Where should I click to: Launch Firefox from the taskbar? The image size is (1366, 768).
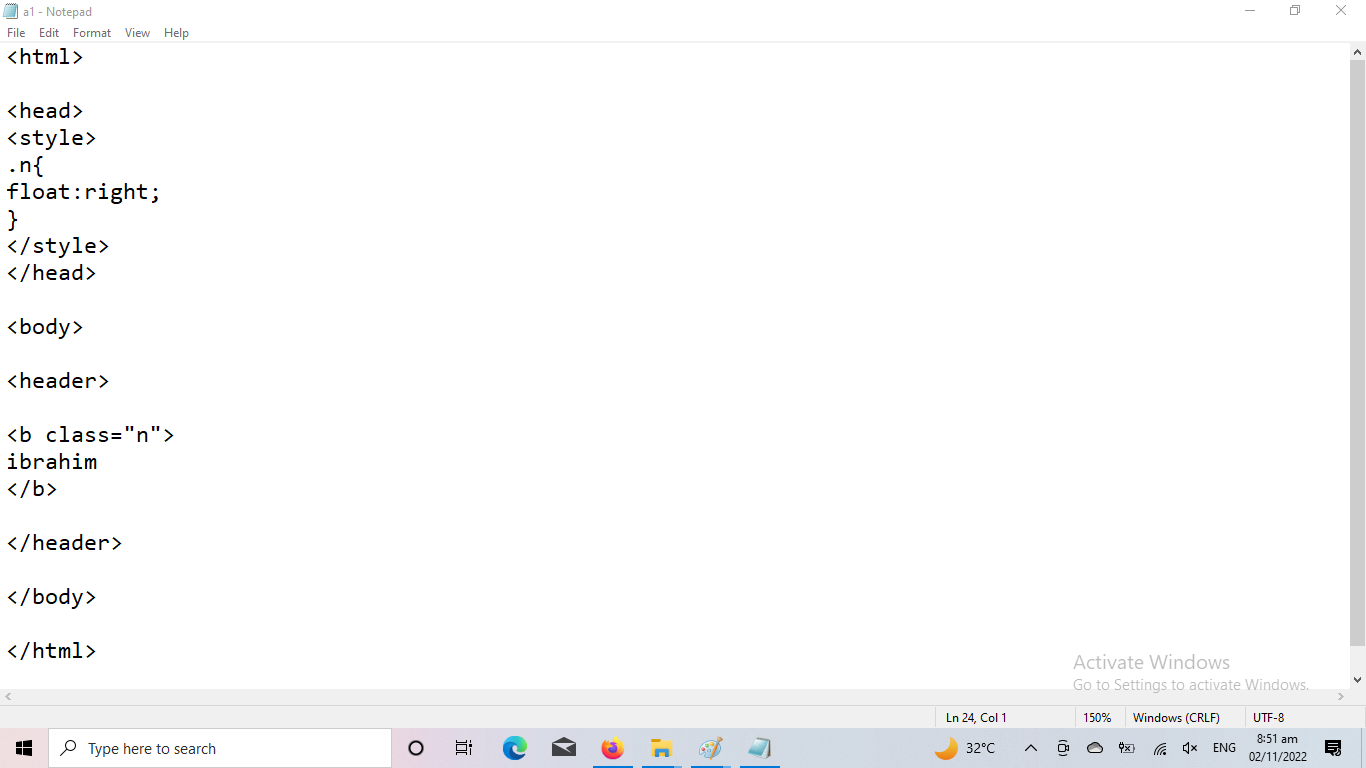(612, 748)
